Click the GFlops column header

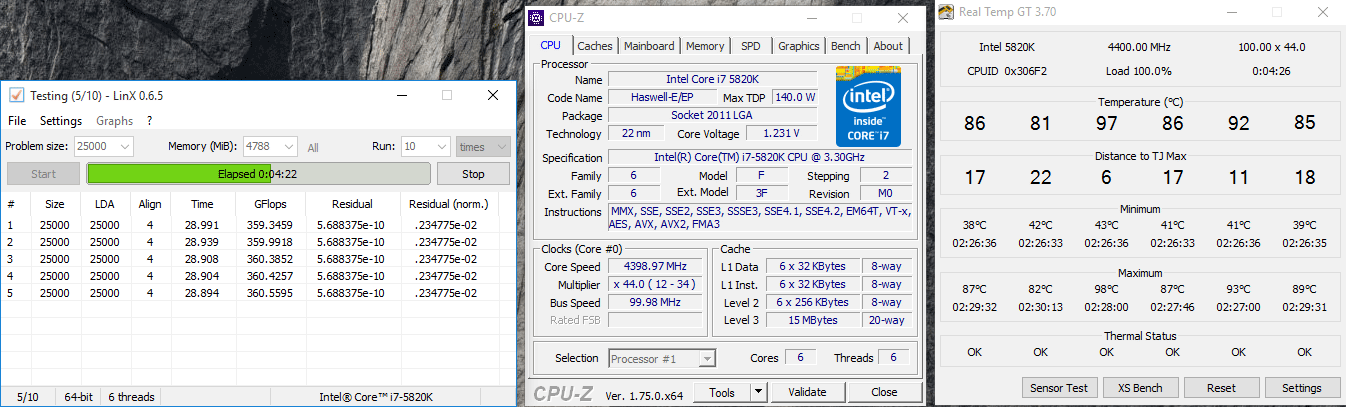click(270, 204)
